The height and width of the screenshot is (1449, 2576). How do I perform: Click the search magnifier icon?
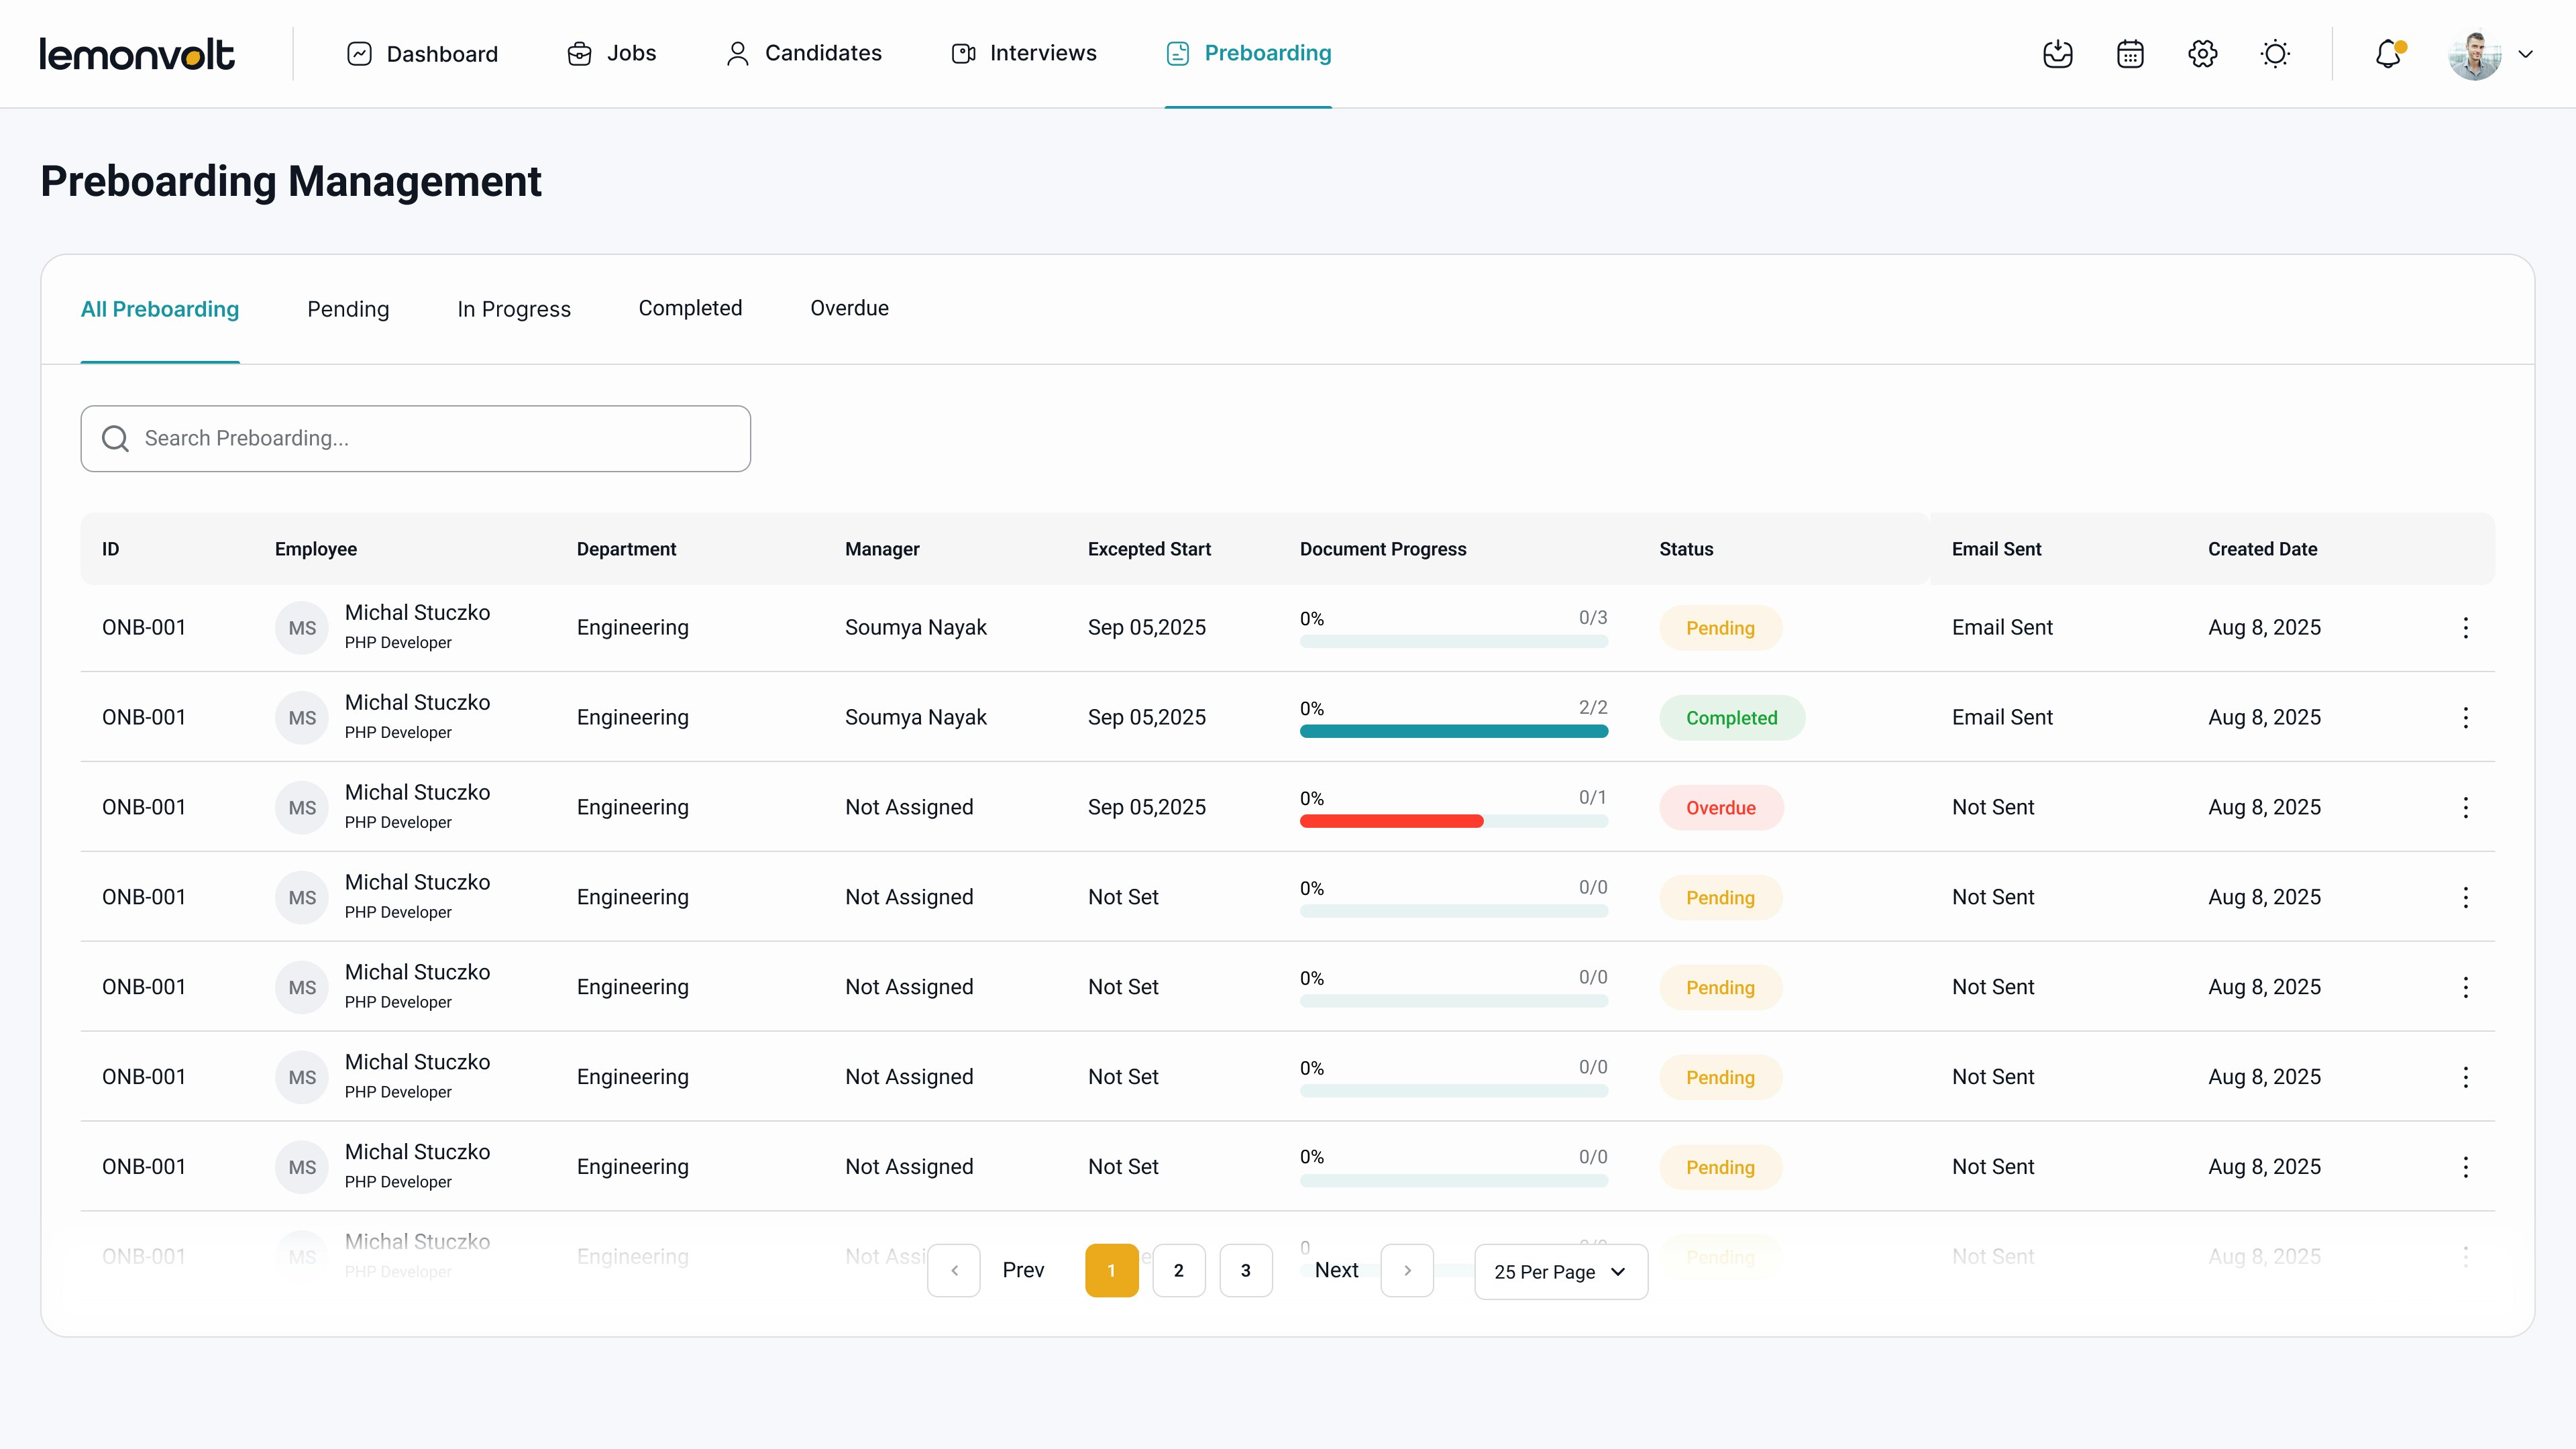(116, 439)
